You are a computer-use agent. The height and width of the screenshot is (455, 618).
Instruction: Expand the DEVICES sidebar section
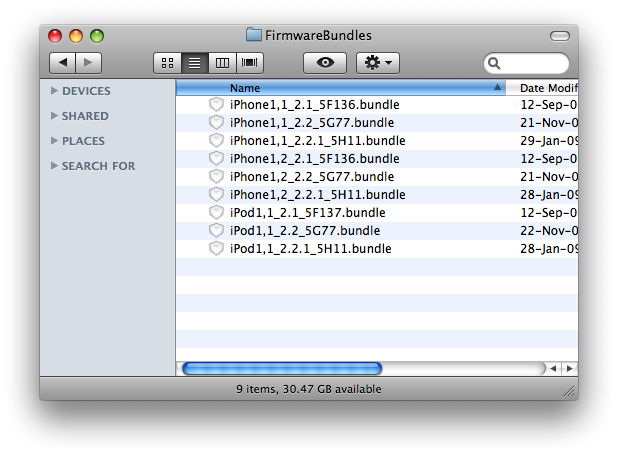(54, 91)
